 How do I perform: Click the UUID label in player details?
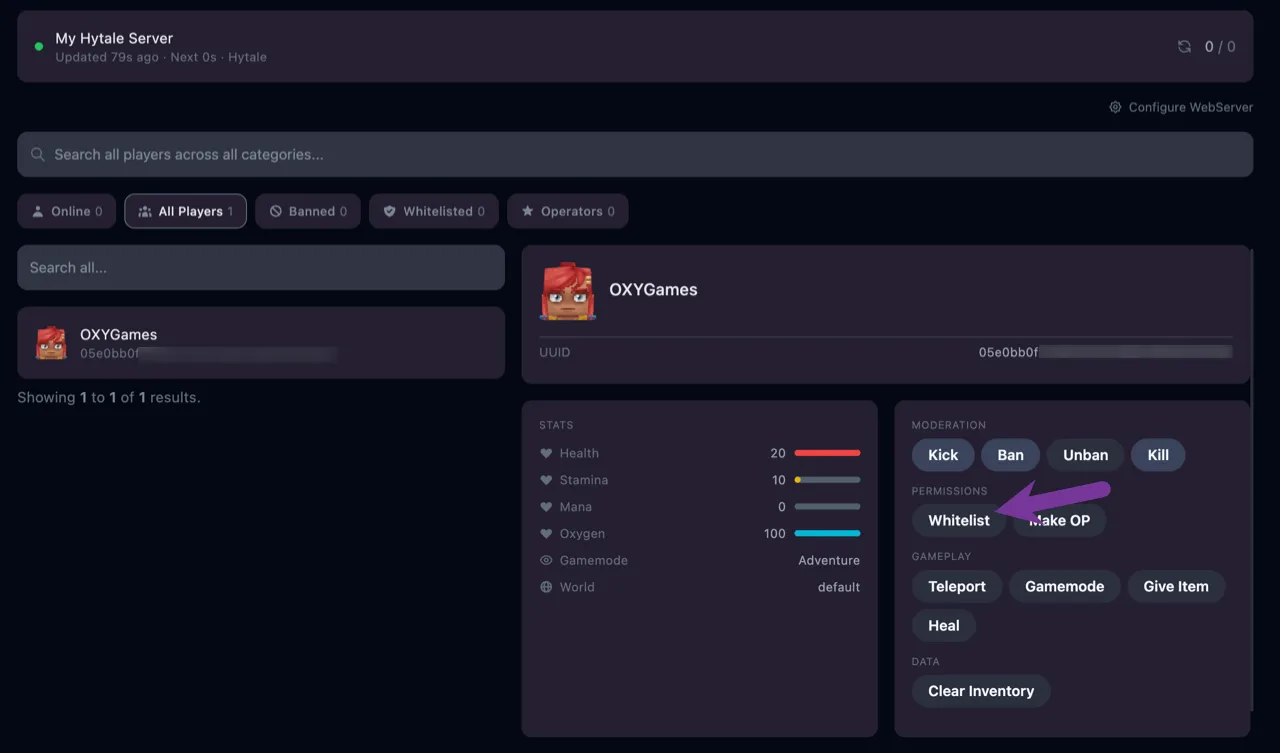(x=555, y=352)
